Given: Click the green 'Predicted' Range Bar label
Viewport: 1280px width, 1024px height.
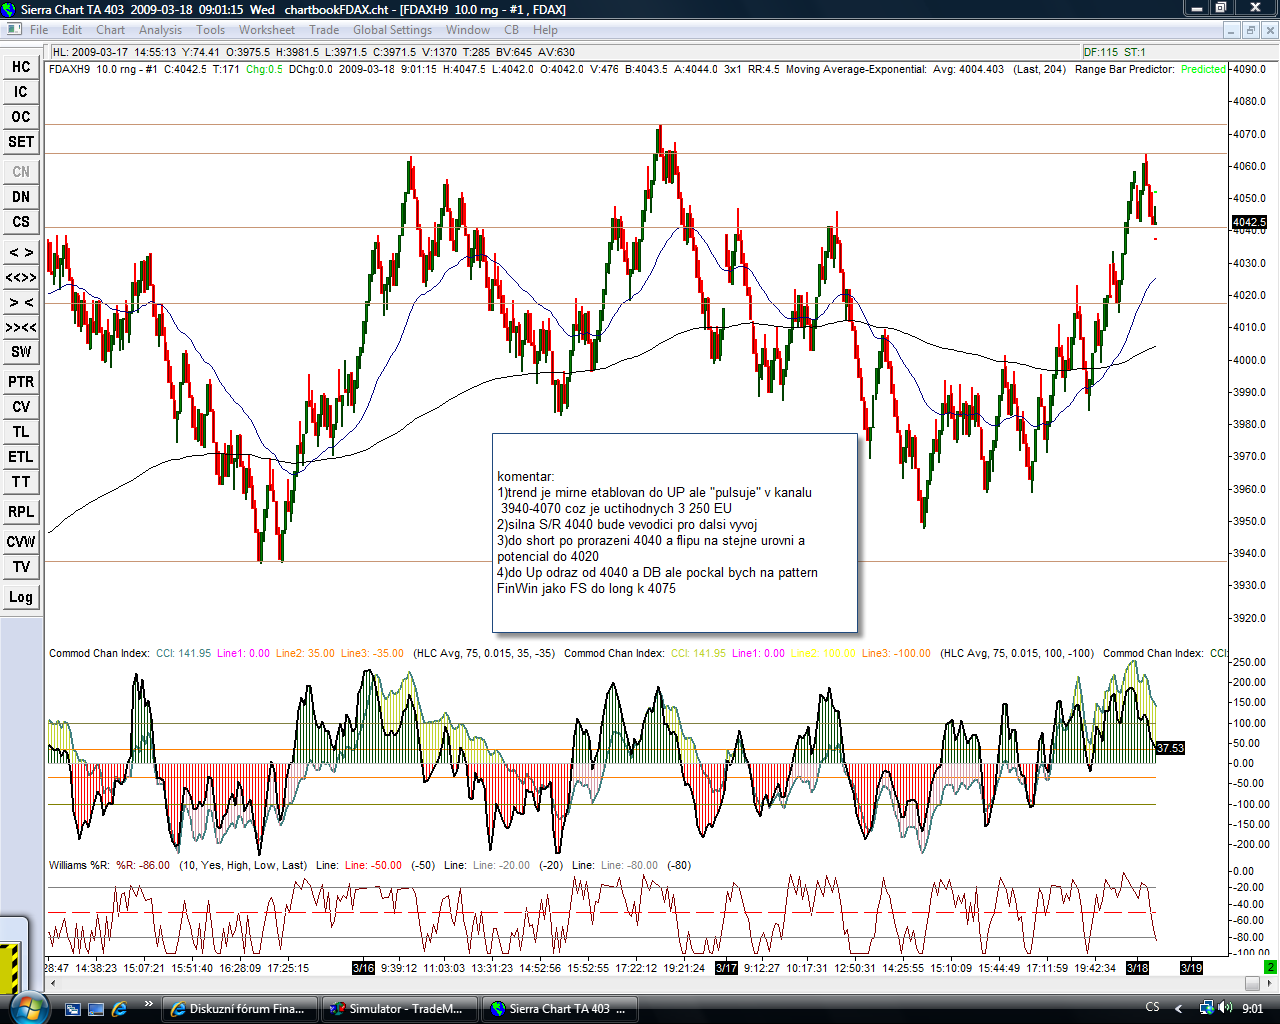Looking at the screenshot, I should pos(1203,69).
